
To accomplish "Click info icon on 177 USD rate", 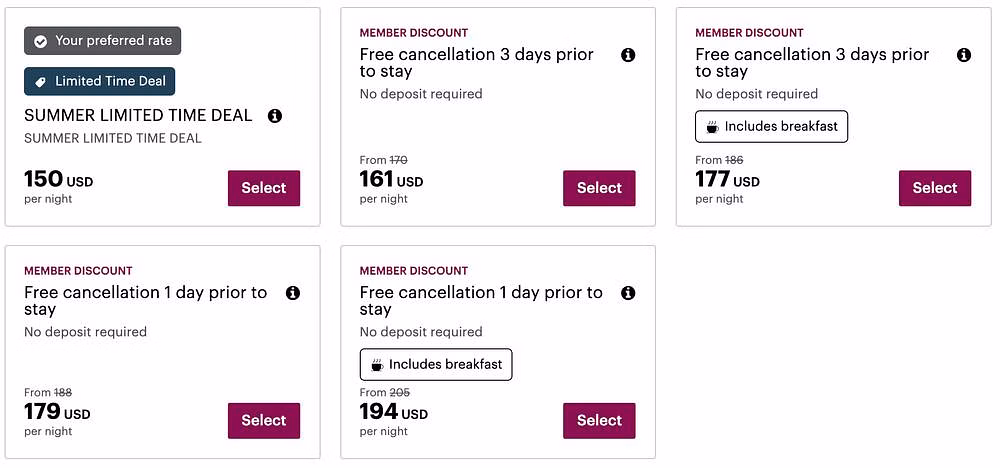I will point(964,55).
